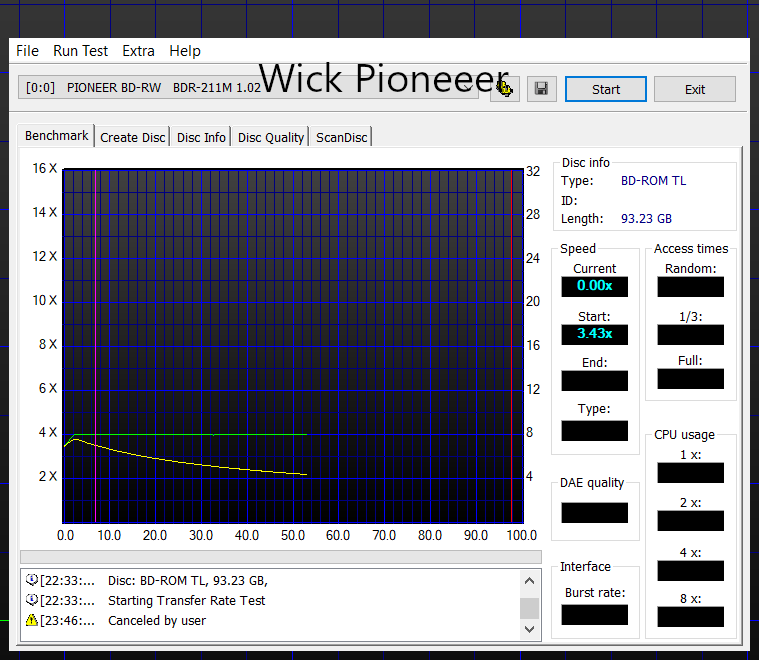Click the CPU usage 2 x box
This screenshot has width=759, height=660.
pos(690,521)
